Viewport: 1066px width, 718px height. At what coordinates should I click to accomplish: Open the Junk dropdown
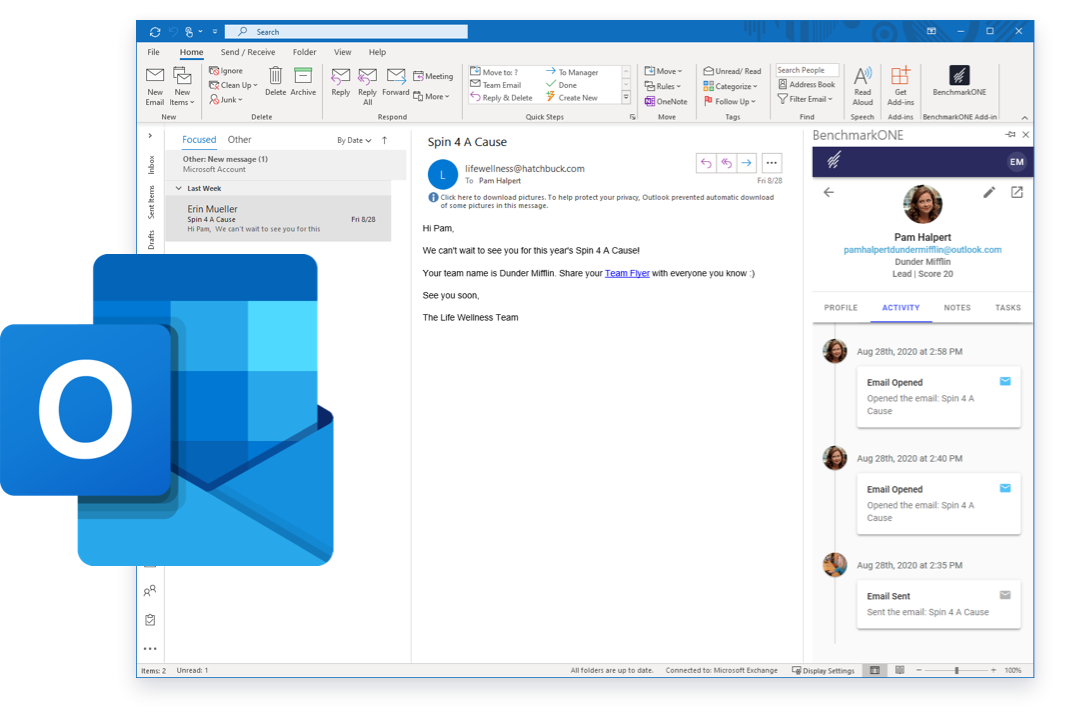coord(226,99)
